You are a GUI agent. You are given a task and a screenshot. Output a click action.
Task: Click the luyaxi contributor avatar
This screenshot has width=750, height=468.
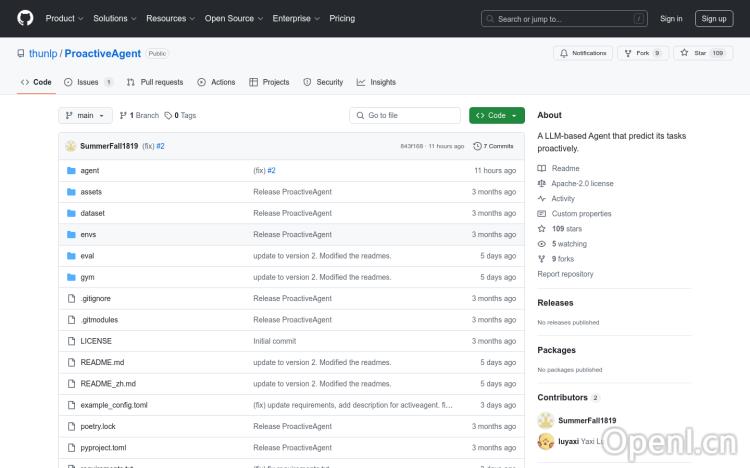click(x=546, y=441)
